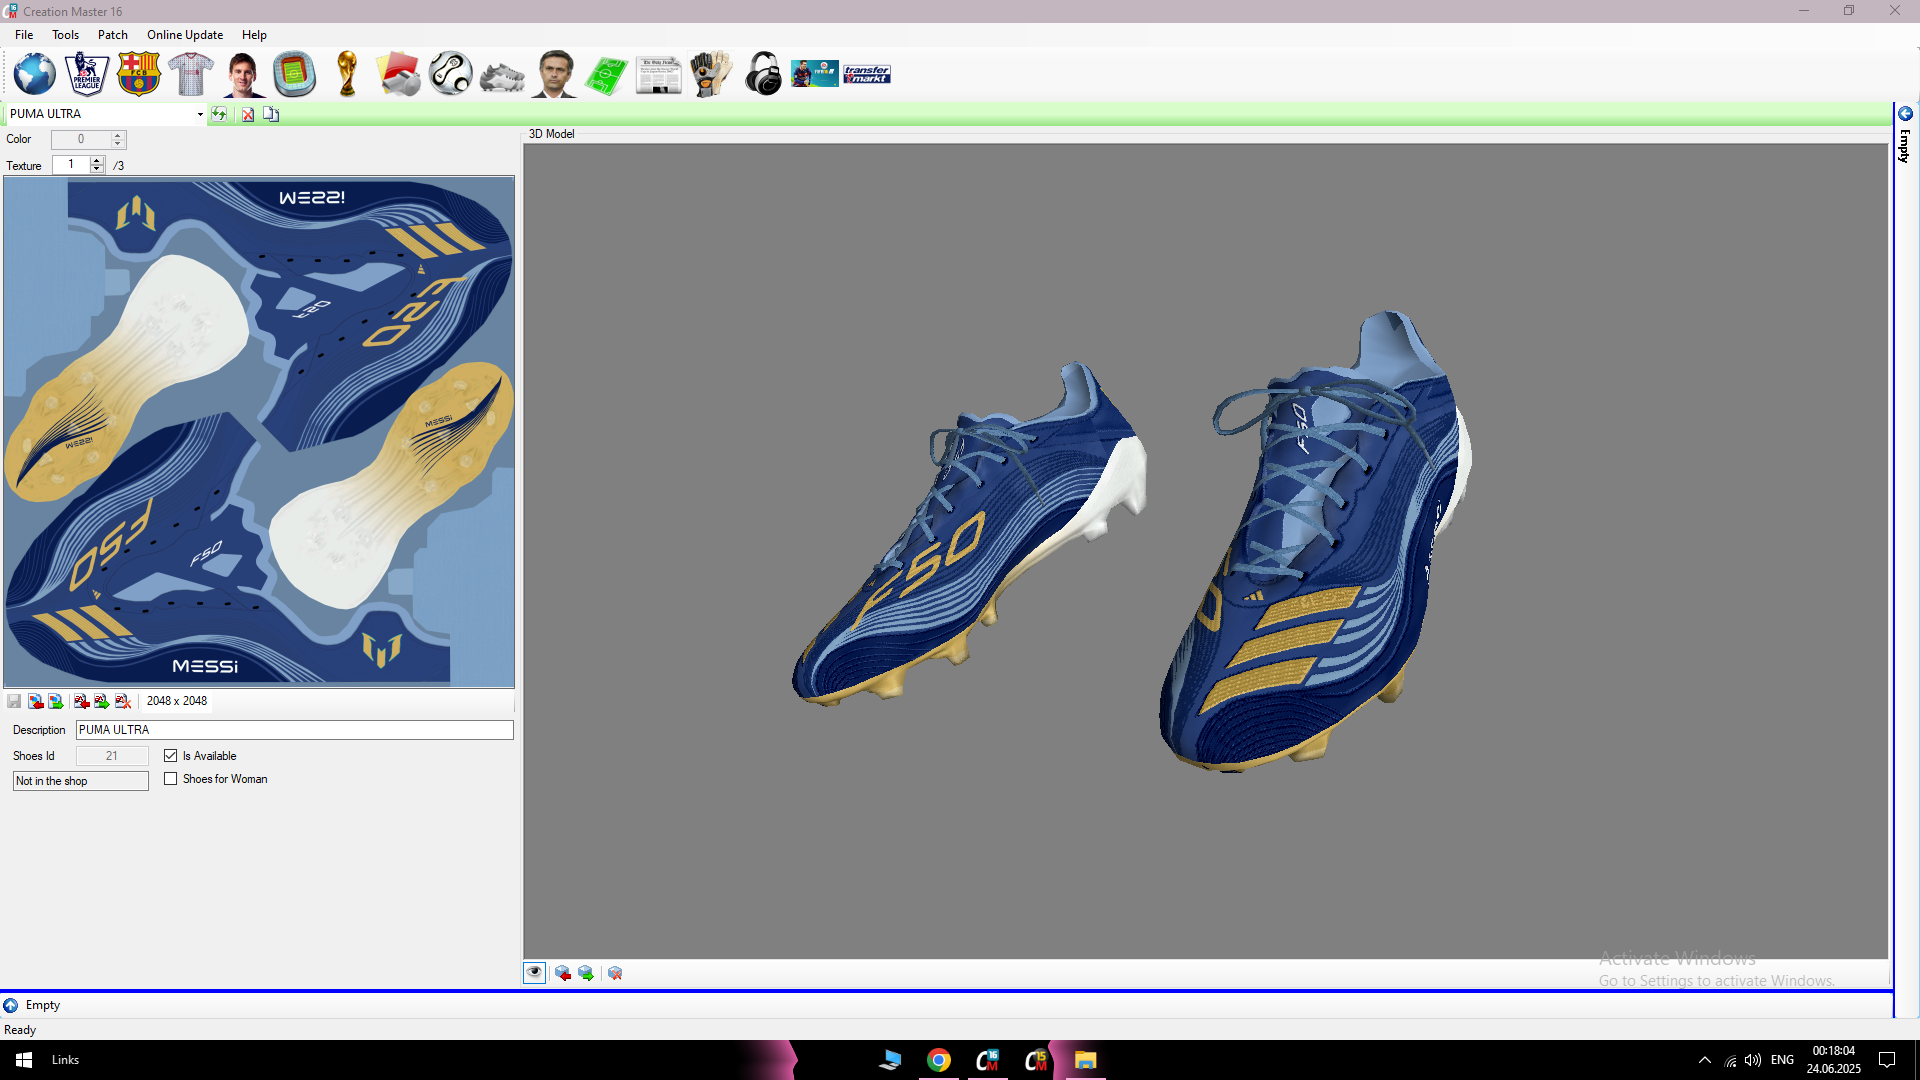
Task: Open the notifications action center icon
Action: pyautogui.click(x=1887, y=1060)
